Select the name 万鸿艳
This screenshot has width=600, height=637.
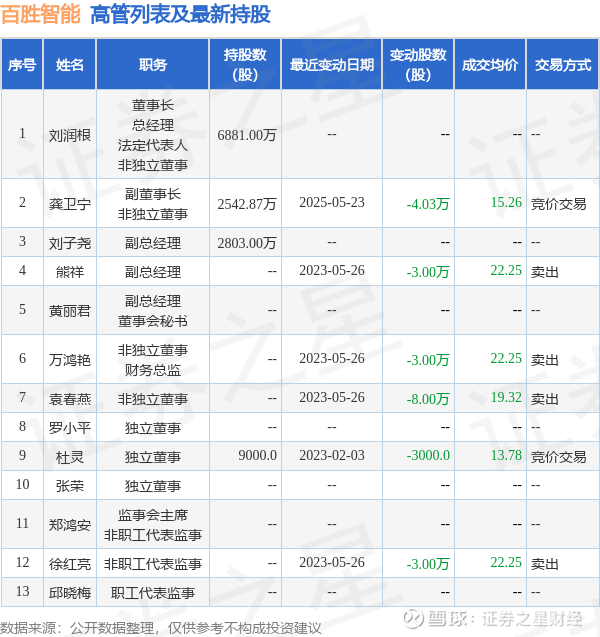pos(70,360)
